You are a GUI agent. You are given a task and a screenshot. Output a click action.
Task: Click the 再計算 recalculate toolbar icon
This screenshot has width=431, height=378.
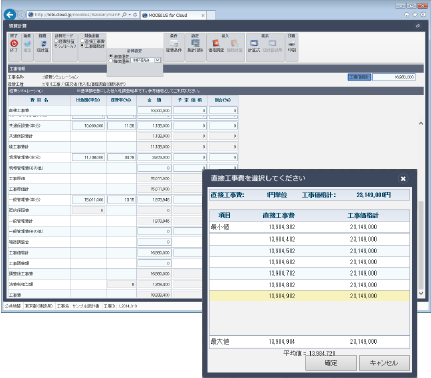(43, 44)
